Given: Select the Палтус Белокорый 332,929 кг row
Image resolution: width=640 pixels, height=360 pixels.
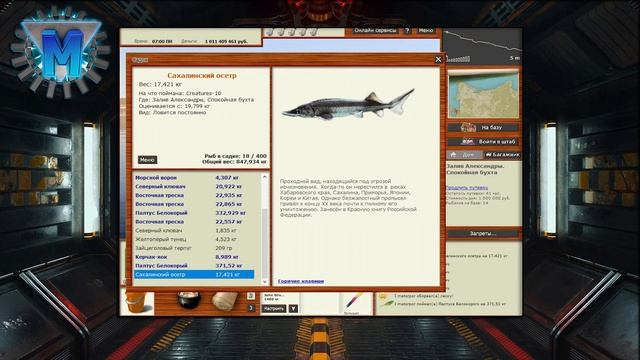Looking at the screenshot, I should (195, 213).
